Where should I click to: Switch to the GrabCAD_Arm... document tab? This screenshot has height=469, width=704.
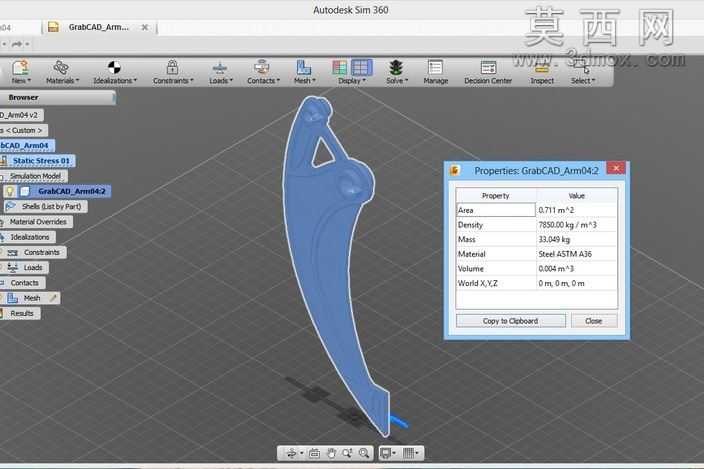tap(99, 27)
